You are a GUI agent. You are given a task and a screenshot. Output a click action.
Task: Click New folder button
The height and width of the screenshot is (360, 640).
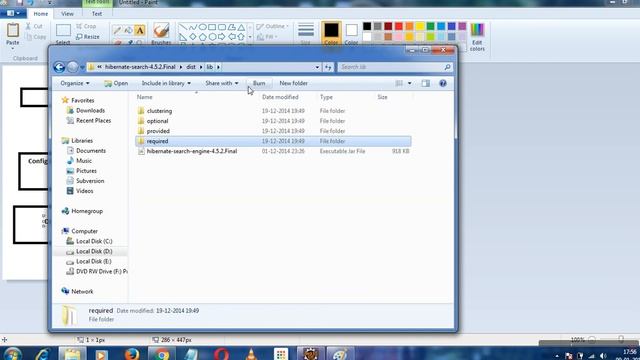(293, 83)
